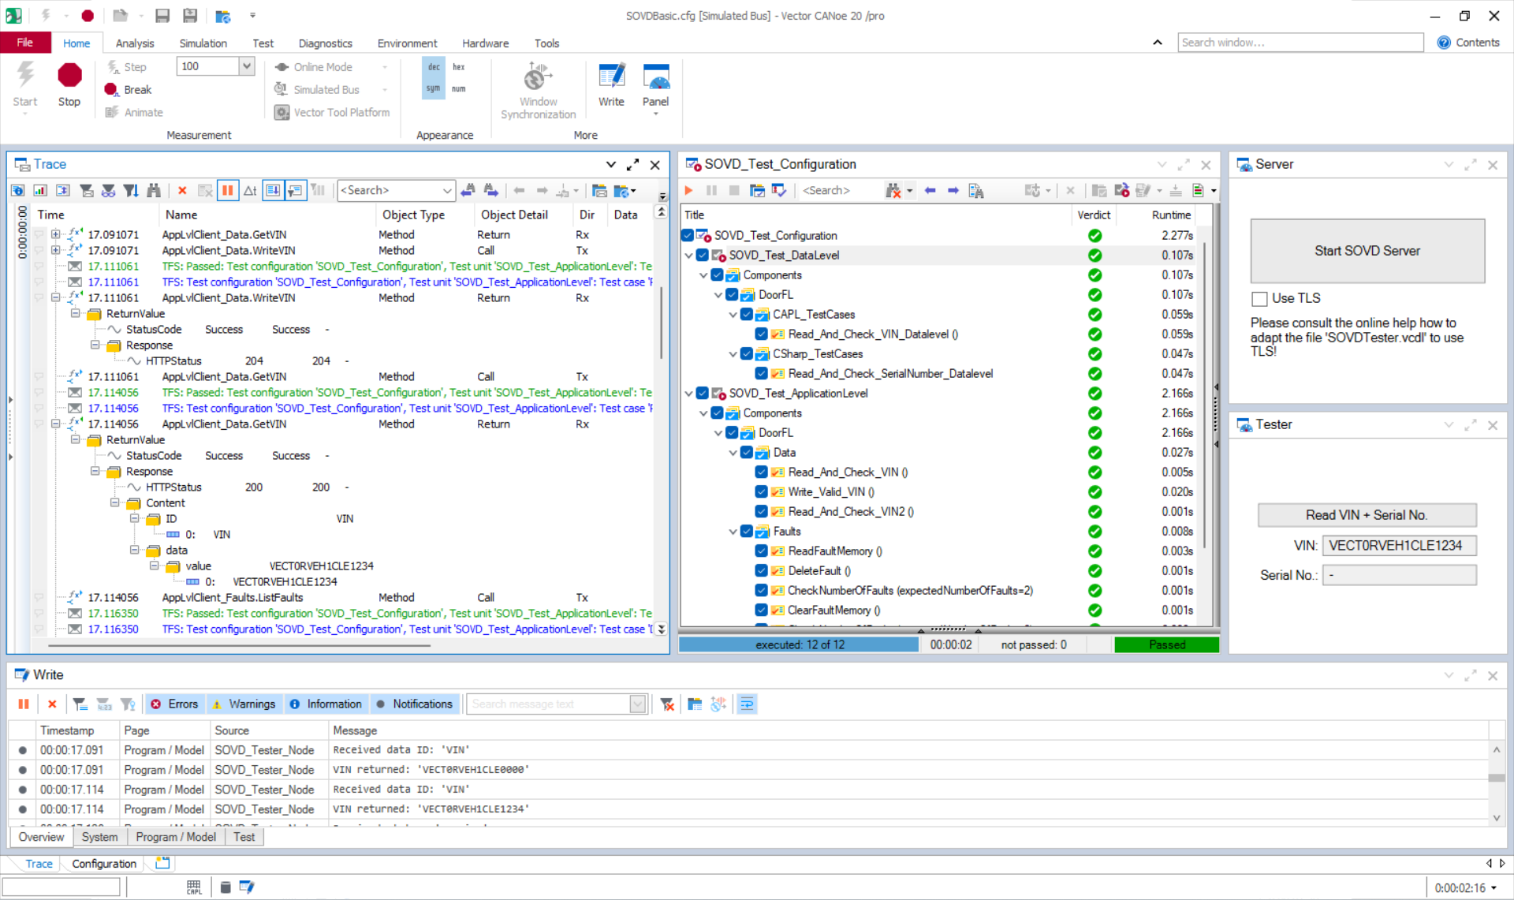Uncheck DeleteFault () test case checkbox
Image resolution: width=1514 pixels, height=900 pixels.
tap(761, 571)
